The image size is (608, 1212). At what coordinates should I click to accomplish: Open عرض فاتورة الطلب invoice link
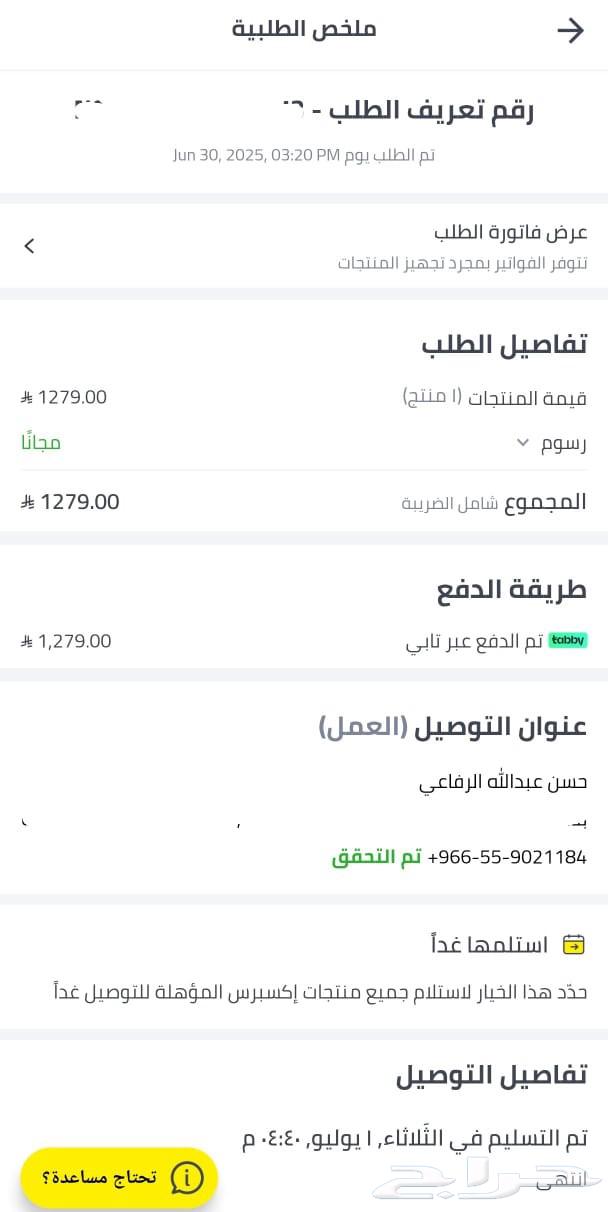pyautogui.click(x=511, y=232)
